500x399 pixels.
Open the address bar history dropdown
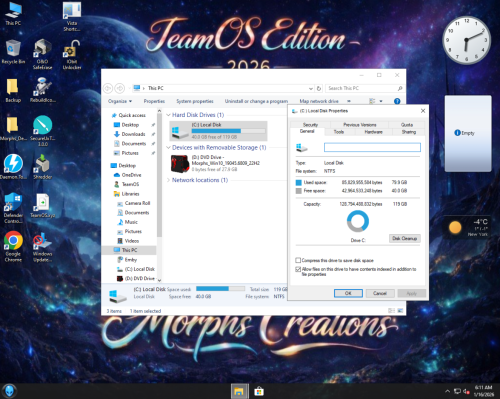311,88
